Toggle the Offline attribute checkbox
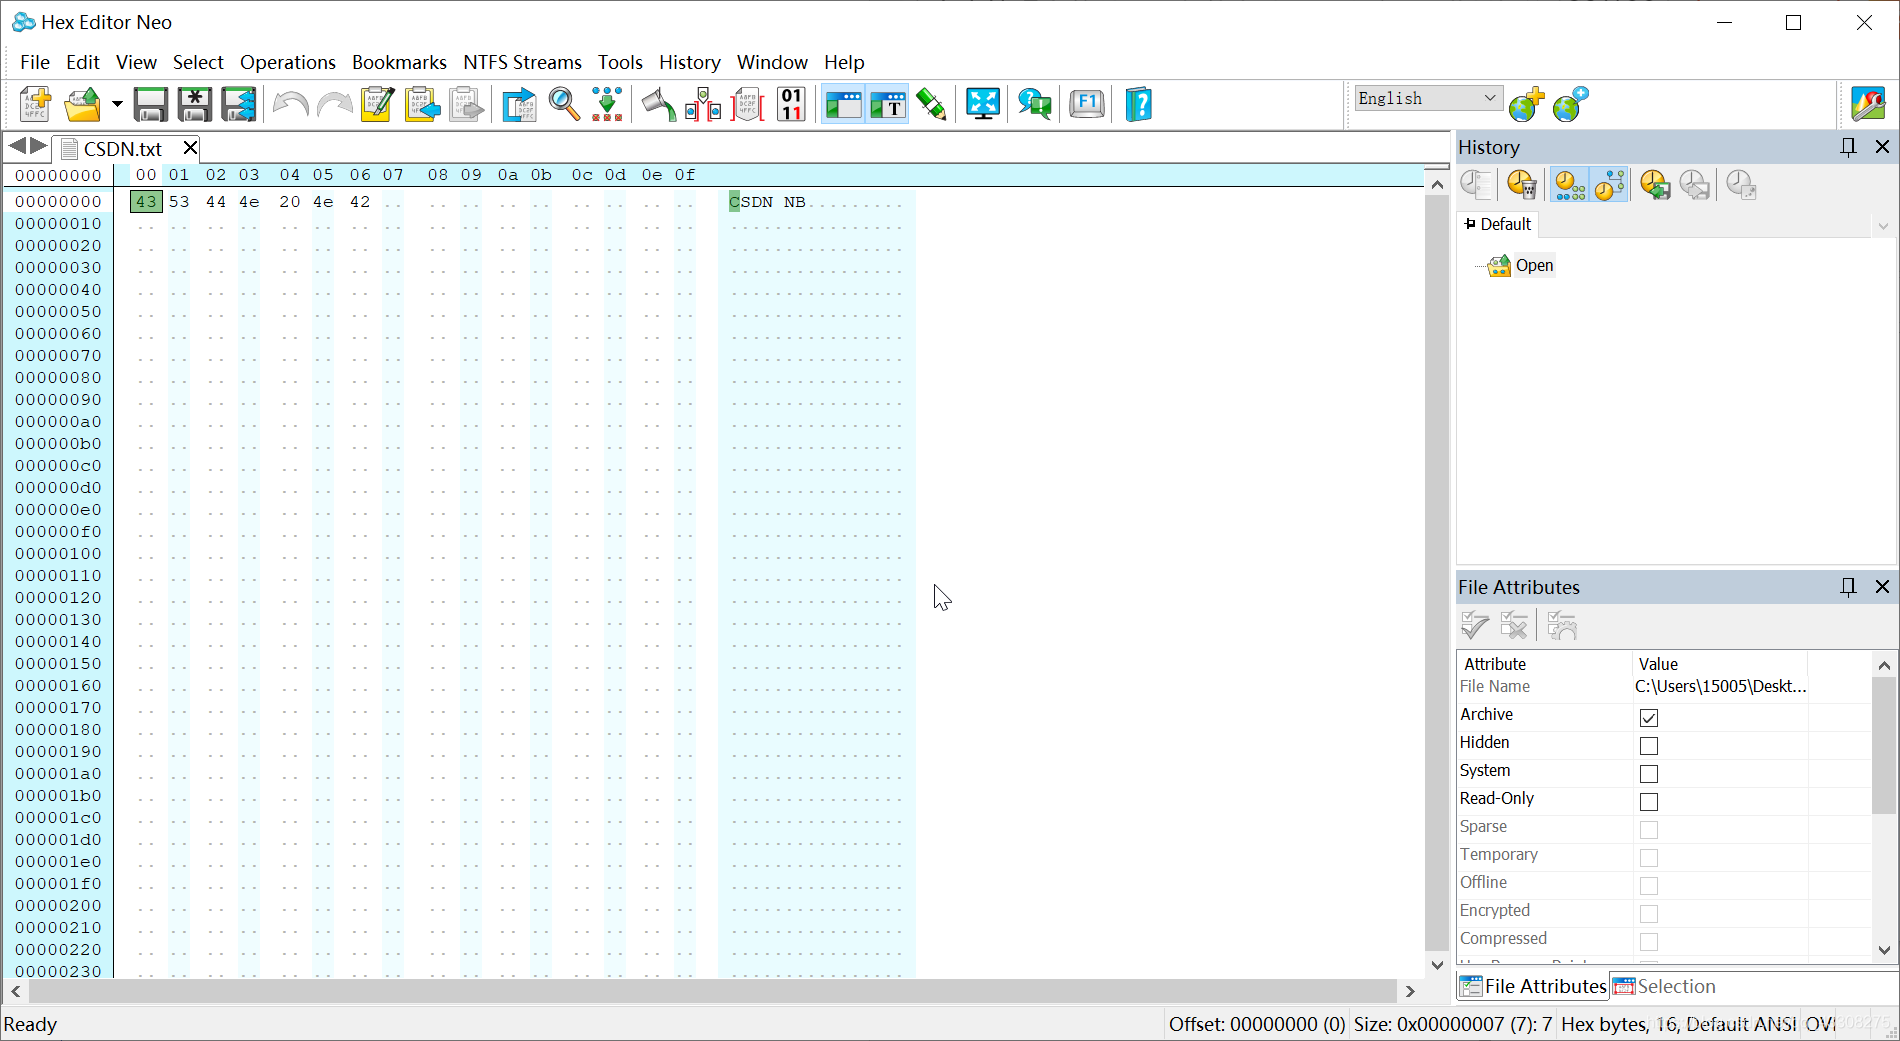Viewport: 1900px width, 1041px height. click(x=1649, y=885)
